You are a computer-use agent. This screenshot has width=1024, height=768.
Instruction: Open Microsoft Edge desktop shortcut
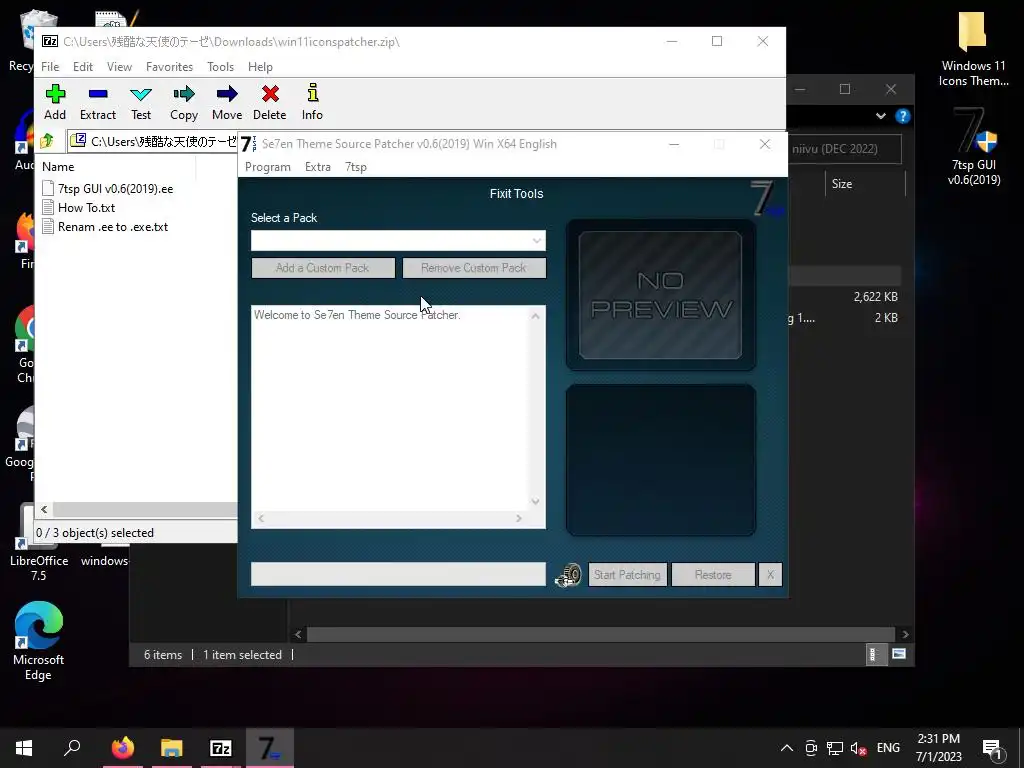tap(38, 641)
